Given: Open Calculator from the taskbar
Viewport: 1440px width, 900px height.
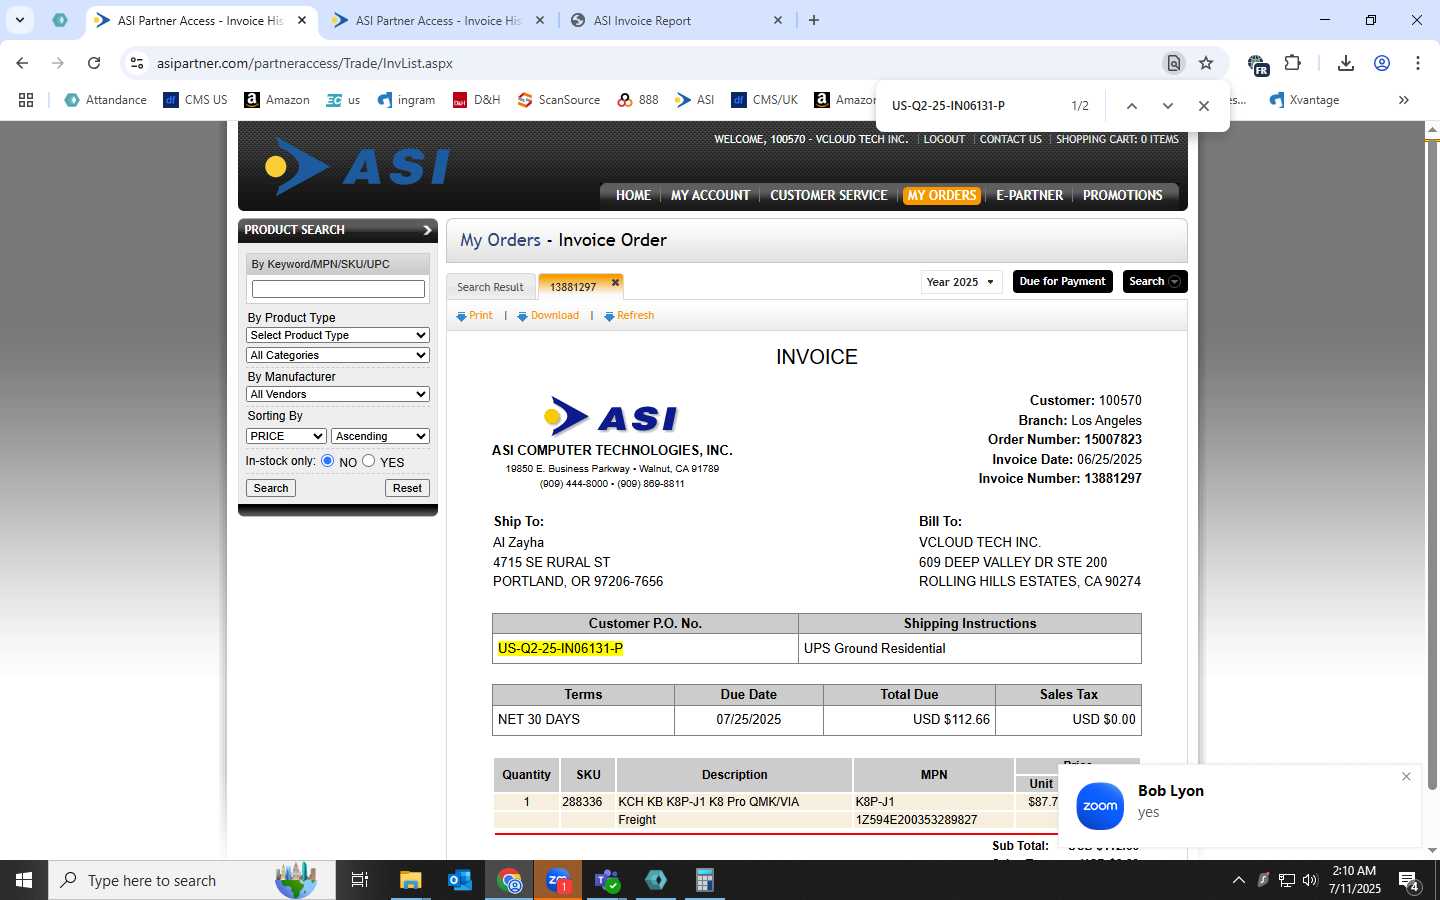Looking at the screenshot, I should coord(705,880).
